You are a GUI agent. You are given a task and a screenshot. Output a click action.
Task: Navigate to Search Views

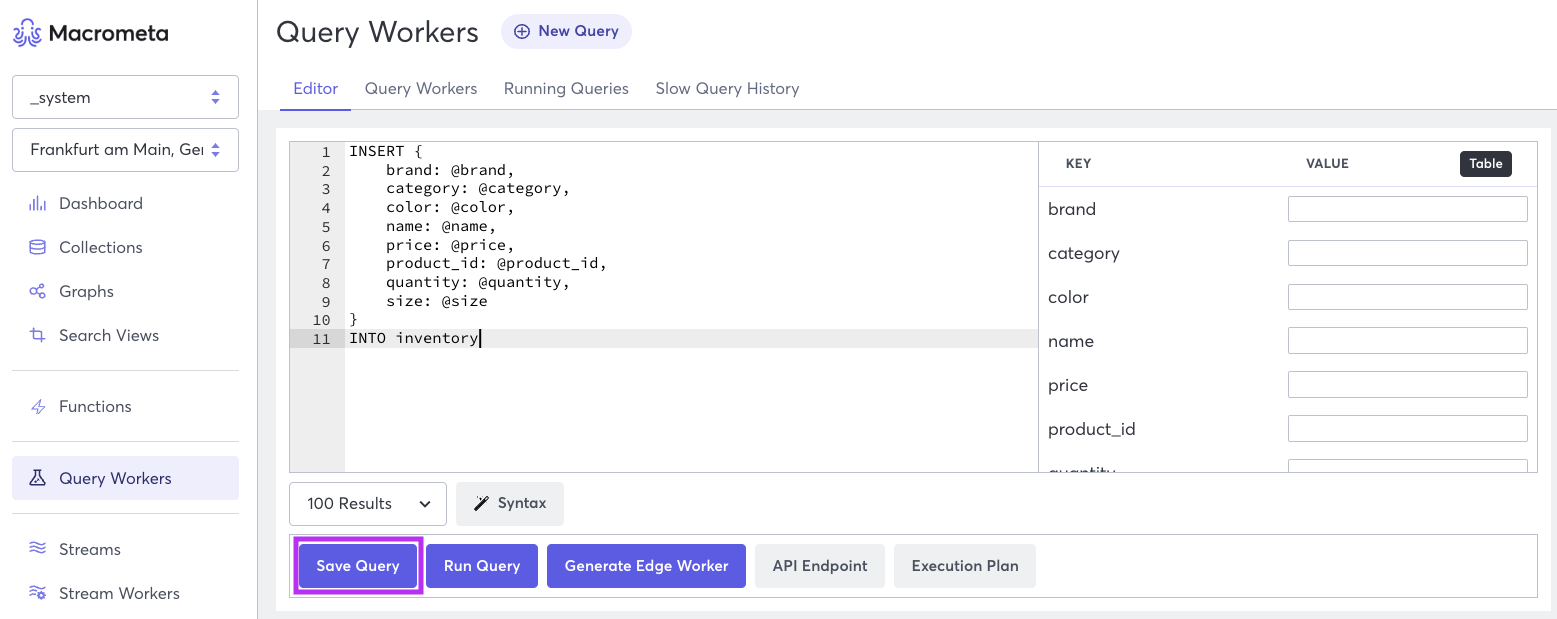[106, 335]
